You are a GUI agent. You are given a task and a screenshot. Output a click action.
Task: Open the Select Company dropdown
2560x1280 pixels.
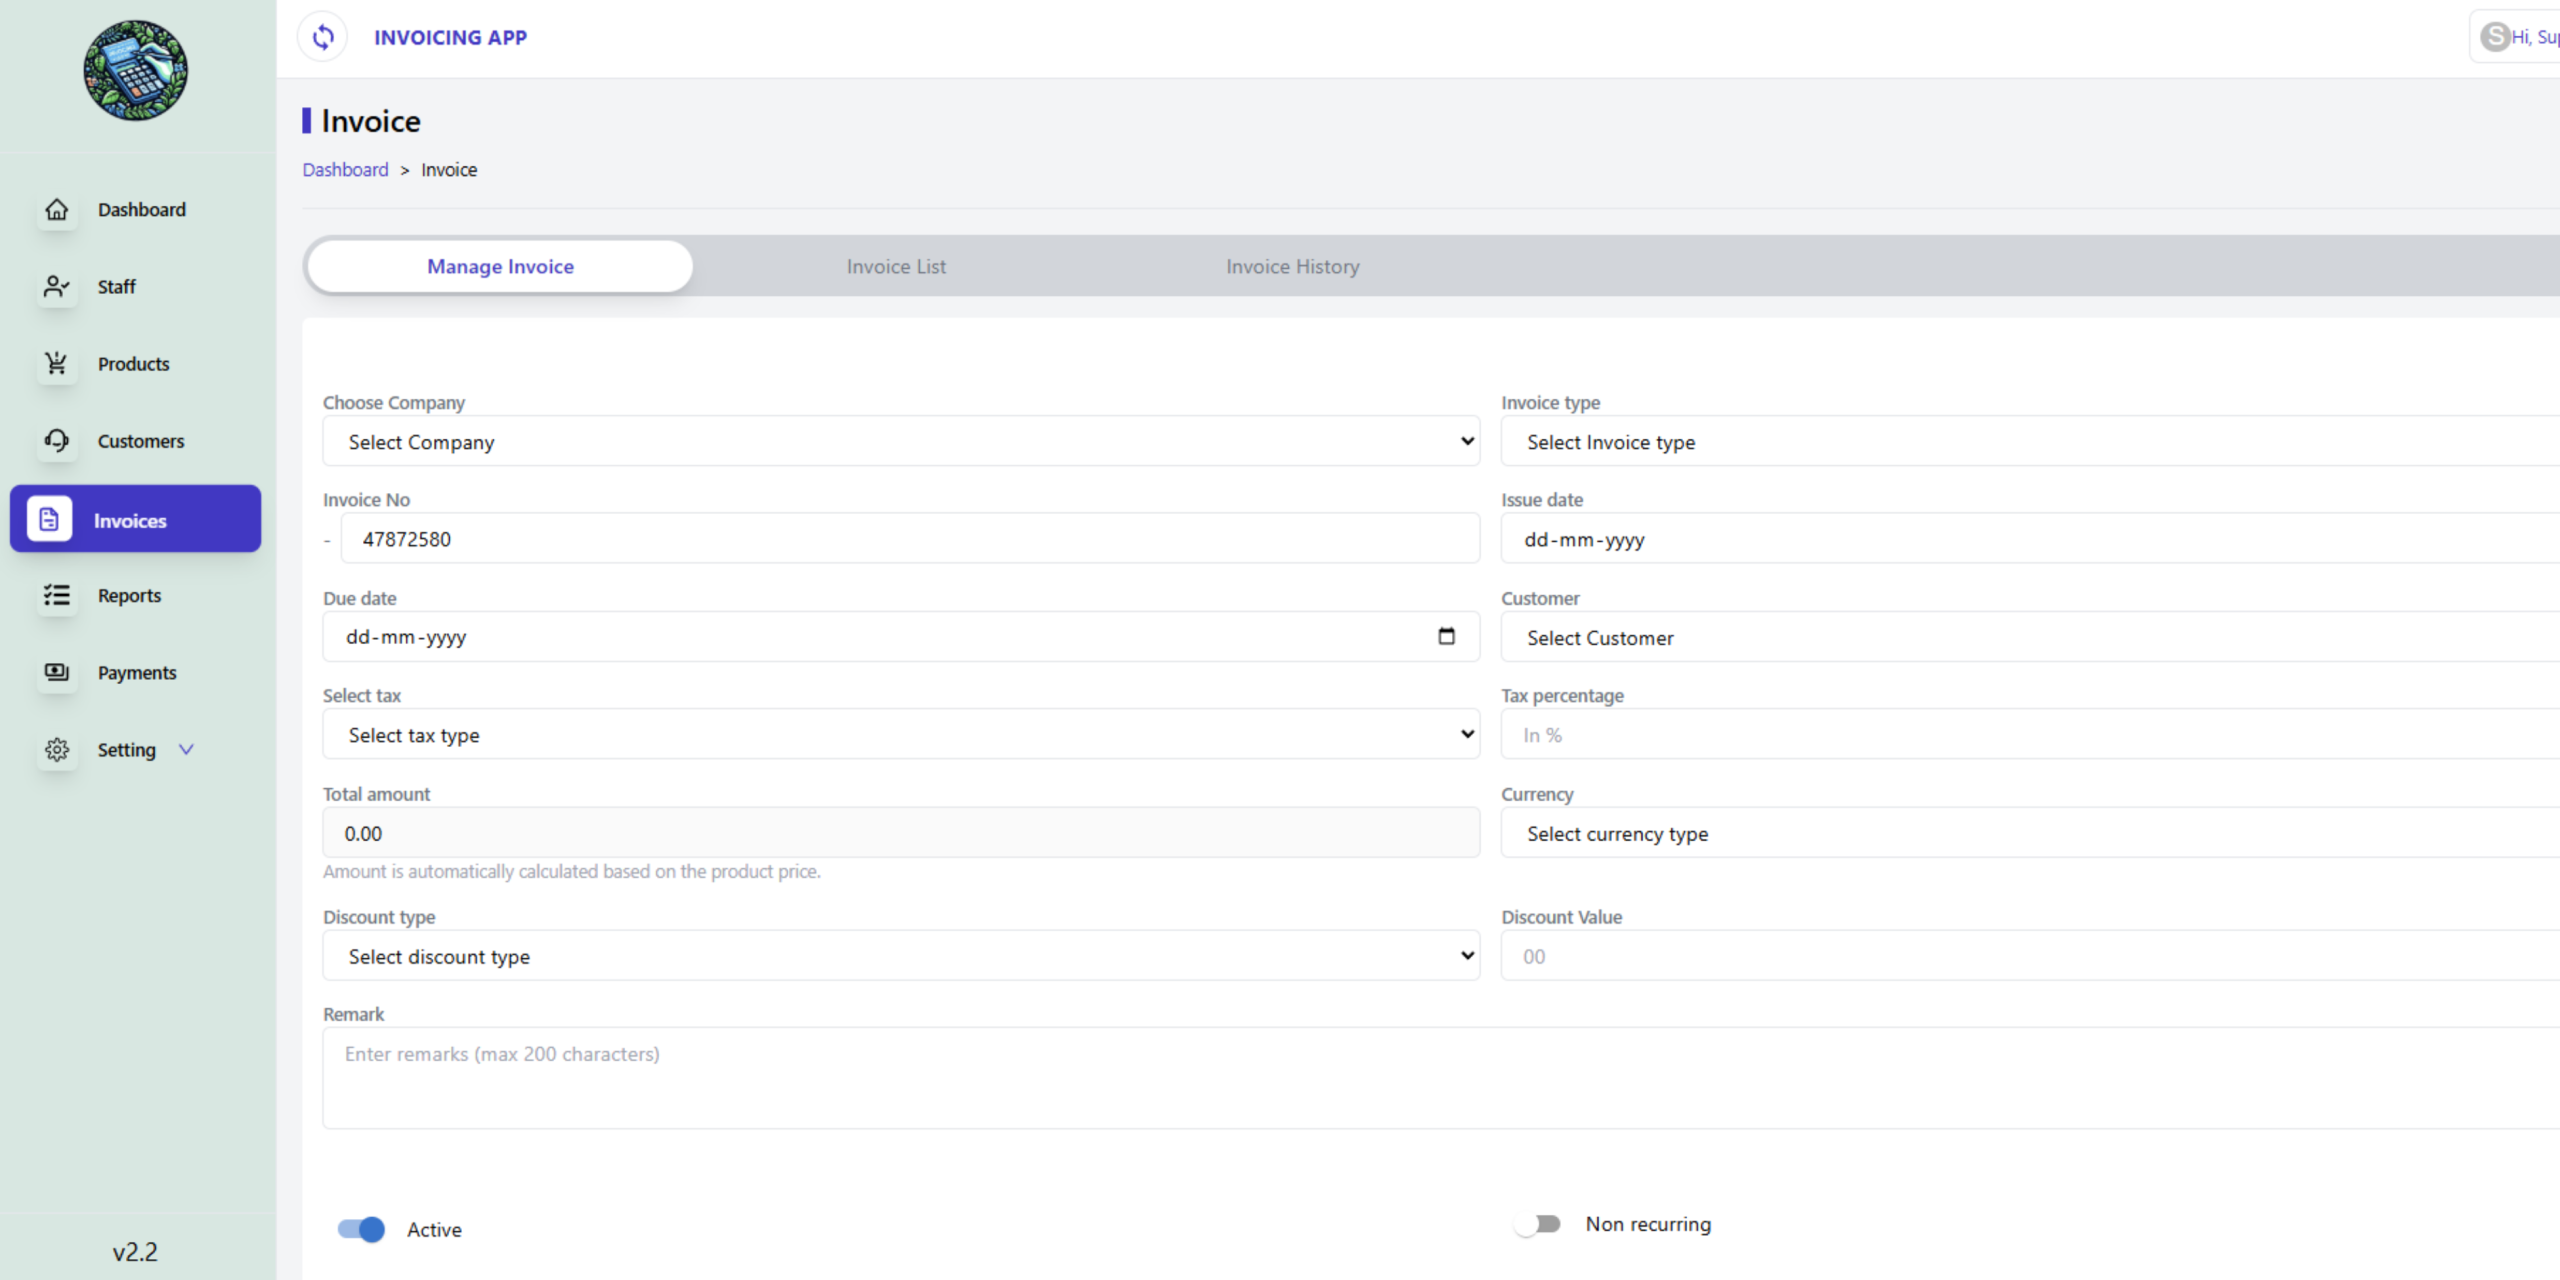[900, 441]
